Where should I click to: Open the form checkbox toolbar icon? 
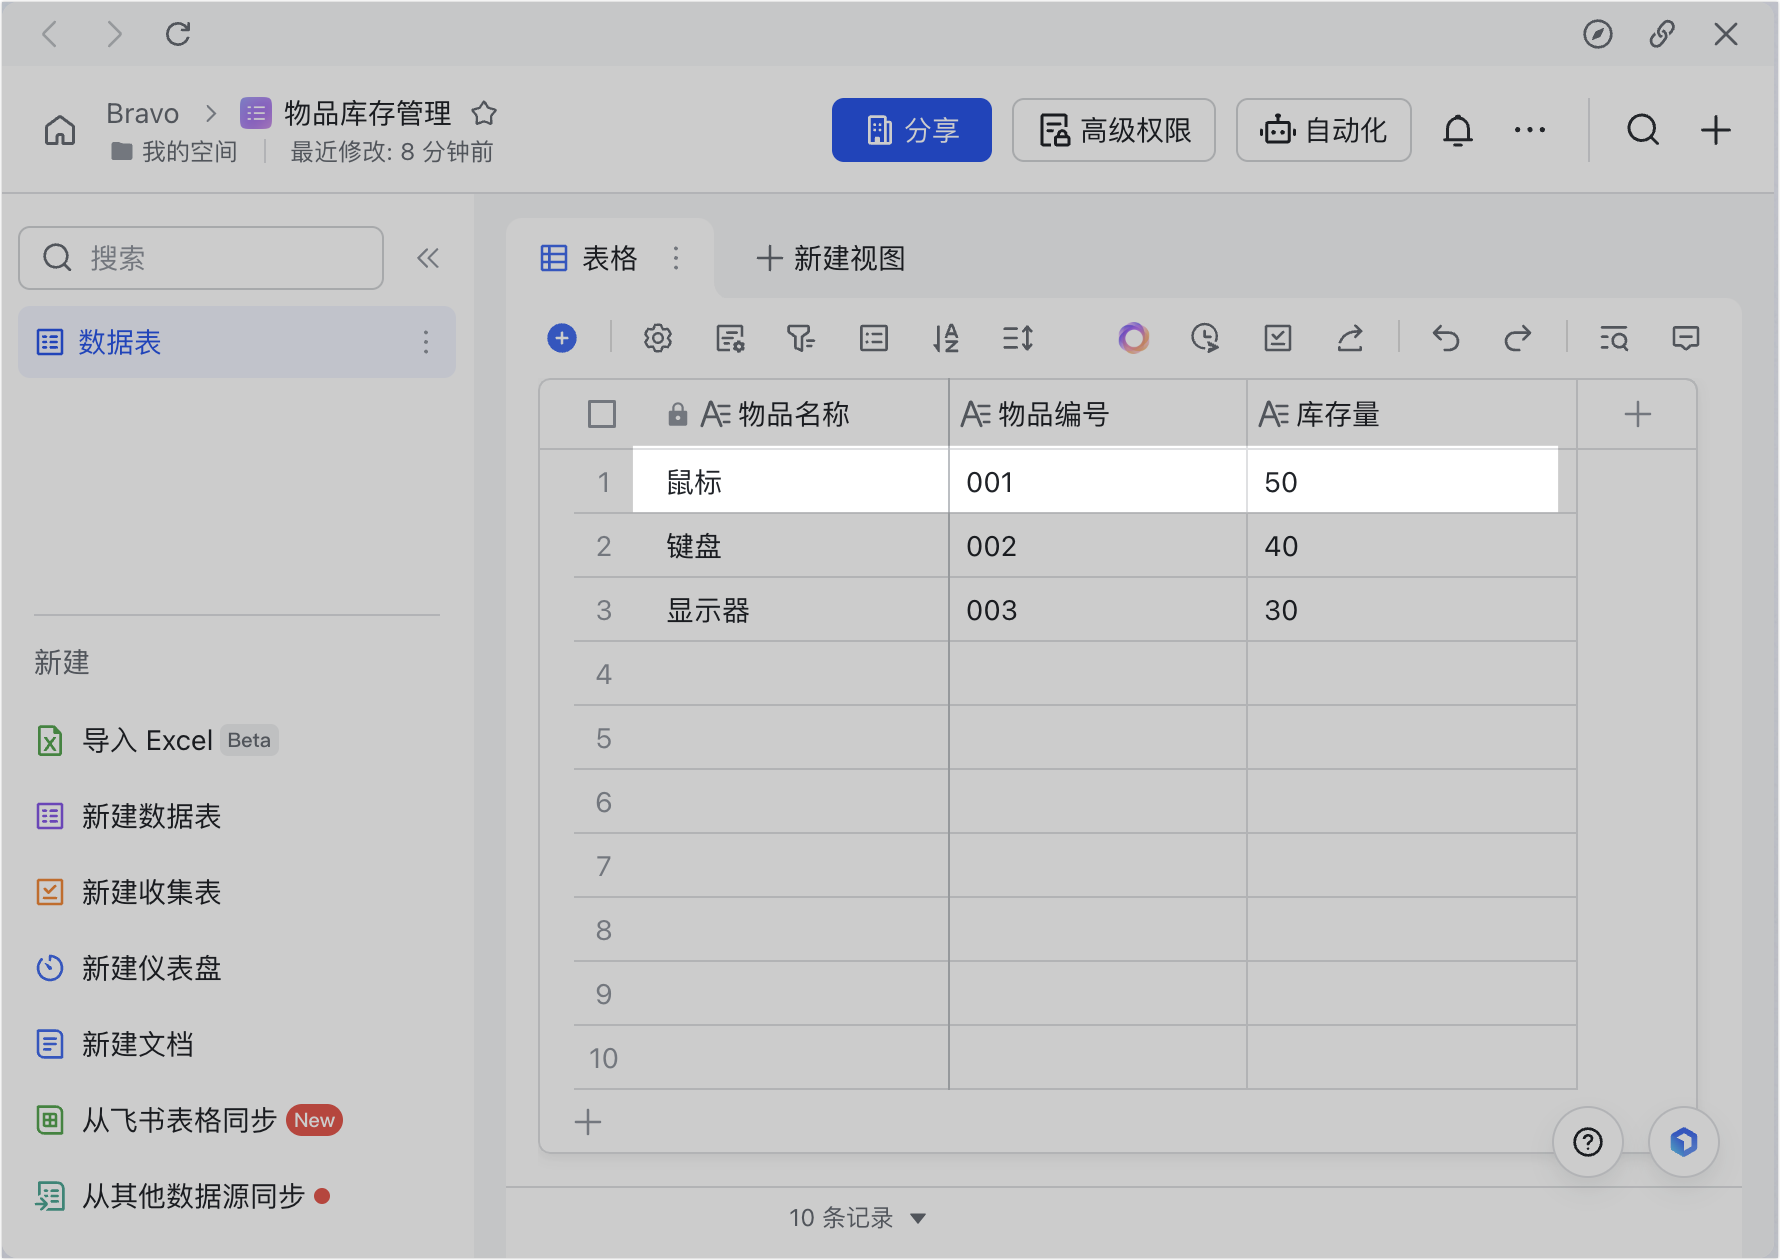click(1278, 338)
